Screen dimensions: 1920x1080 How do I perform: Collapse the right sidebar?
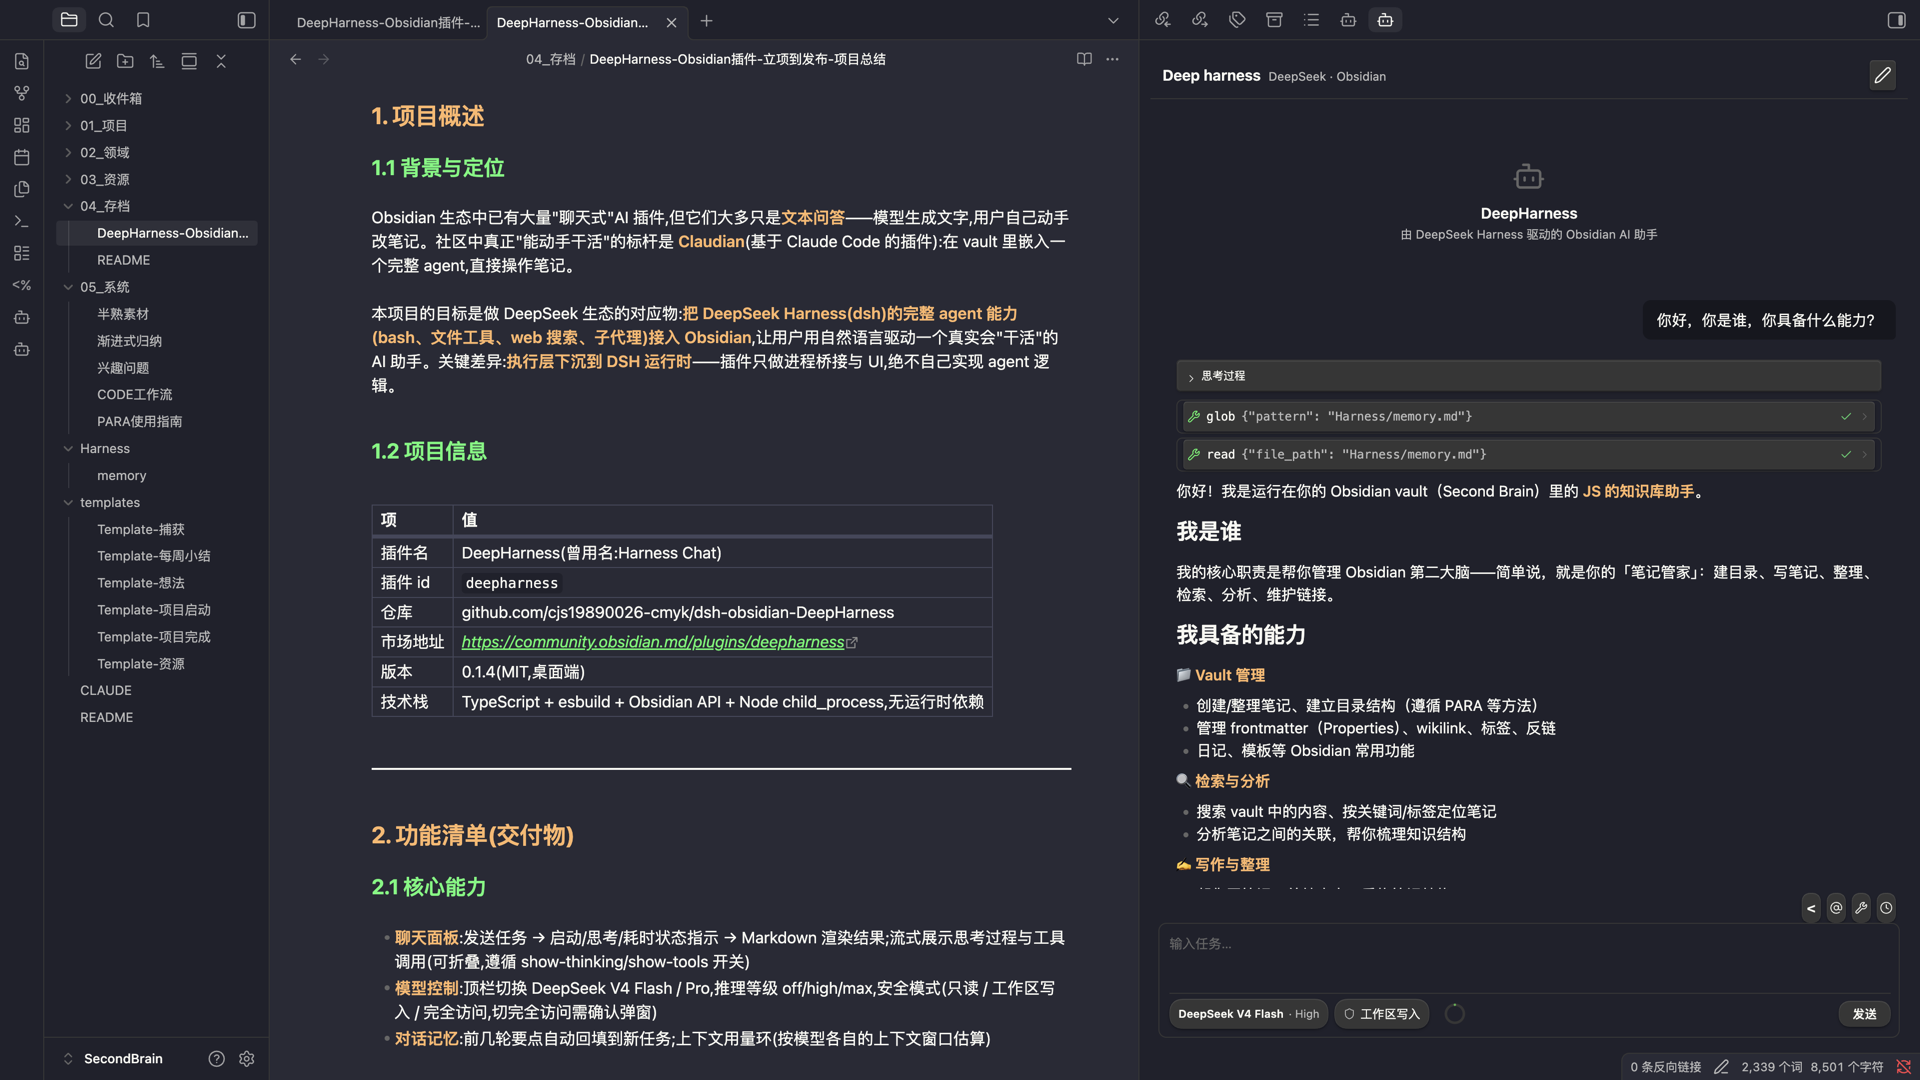pyautogui.click(x=1896, y=20)
